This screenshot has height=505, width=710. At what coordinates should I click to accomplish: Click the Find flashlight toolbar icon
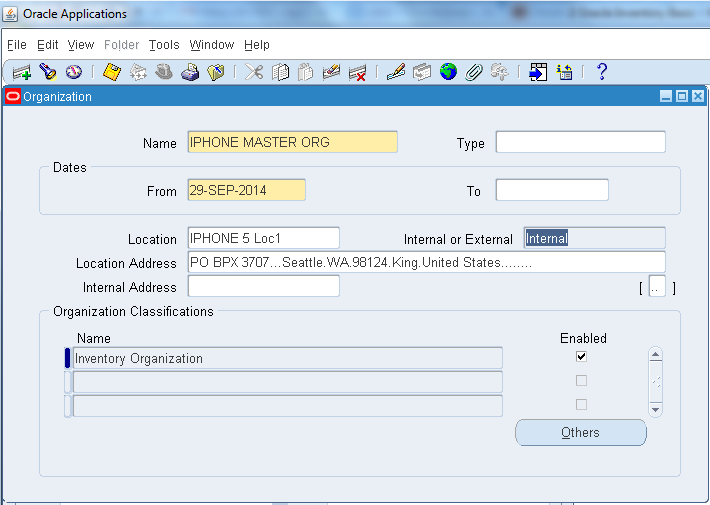48,72
